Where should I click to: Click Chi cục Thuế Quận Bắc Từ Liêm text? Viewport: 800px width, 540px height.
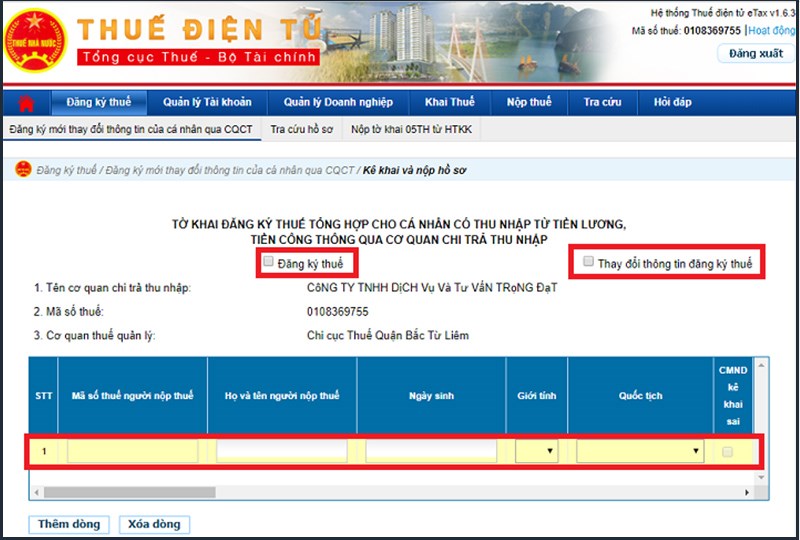coord(388,336)
